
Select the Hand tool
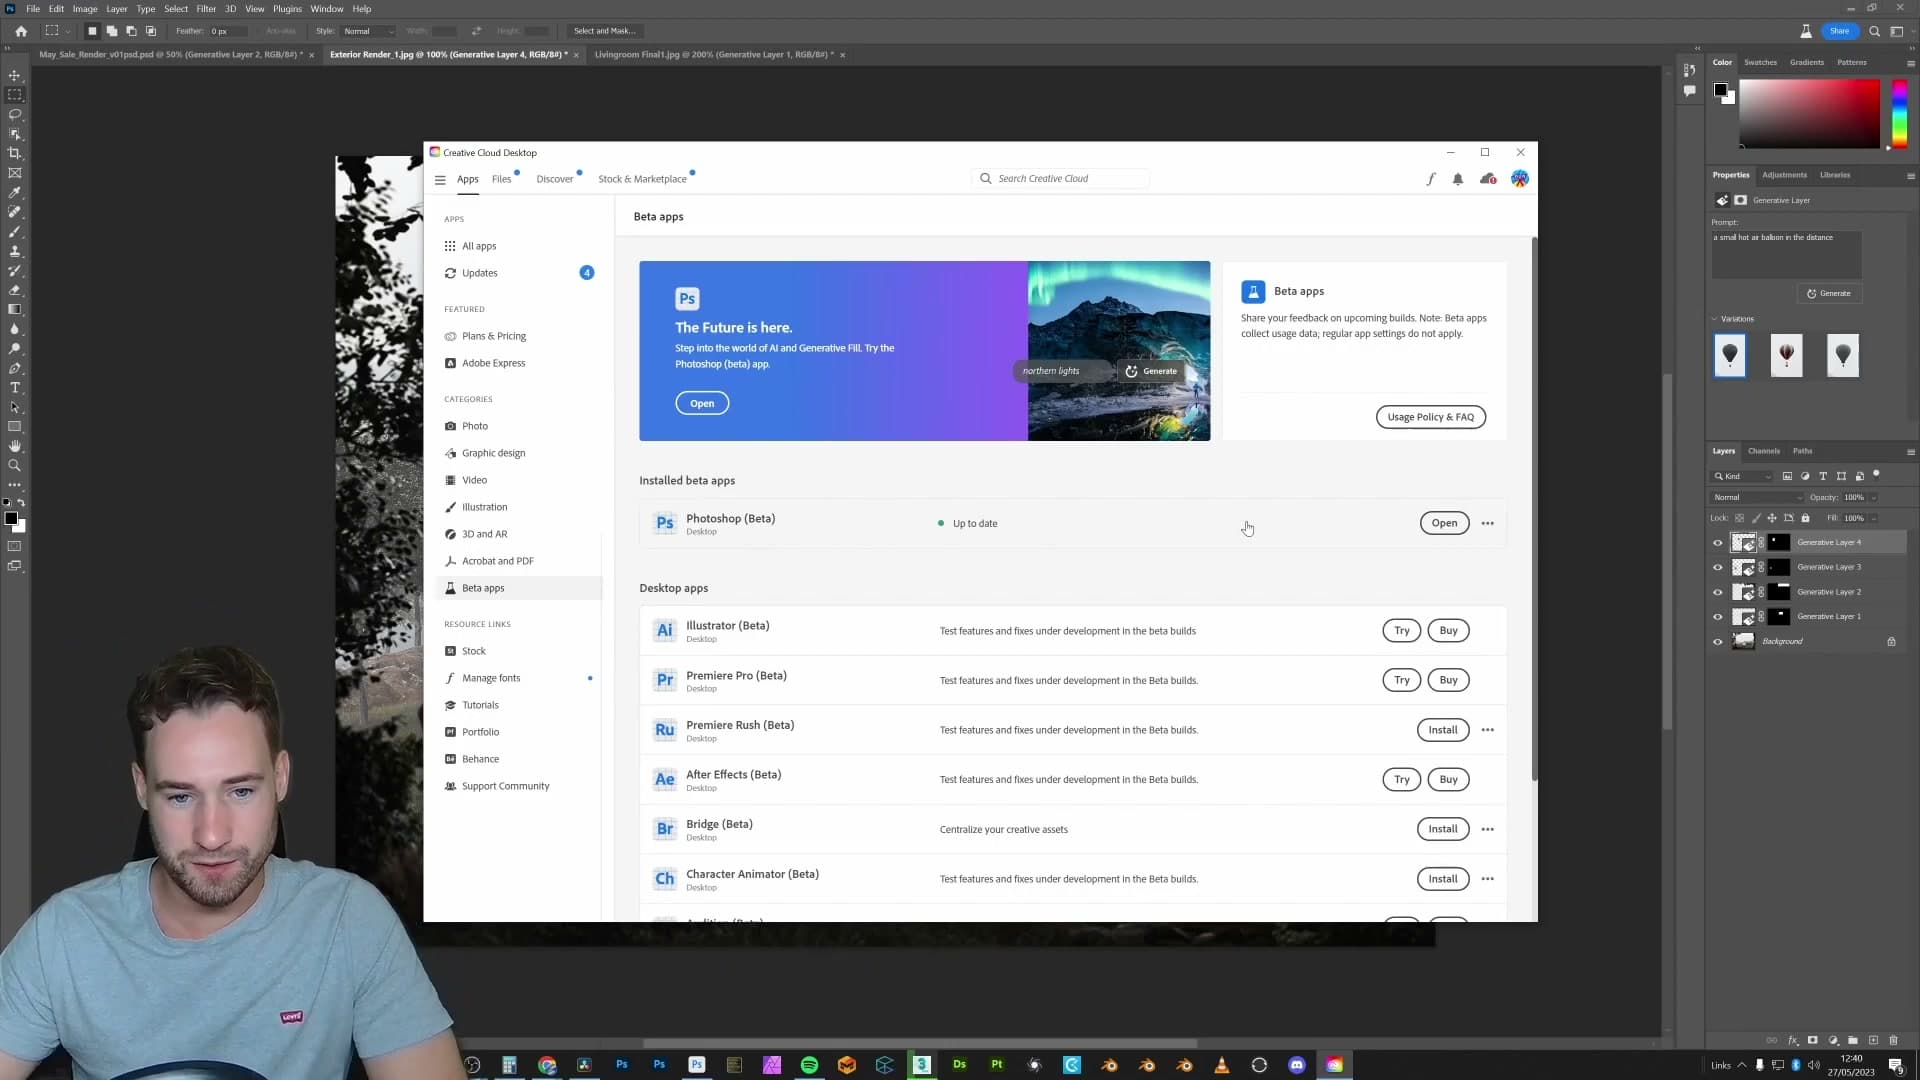(x=14, y=446)
